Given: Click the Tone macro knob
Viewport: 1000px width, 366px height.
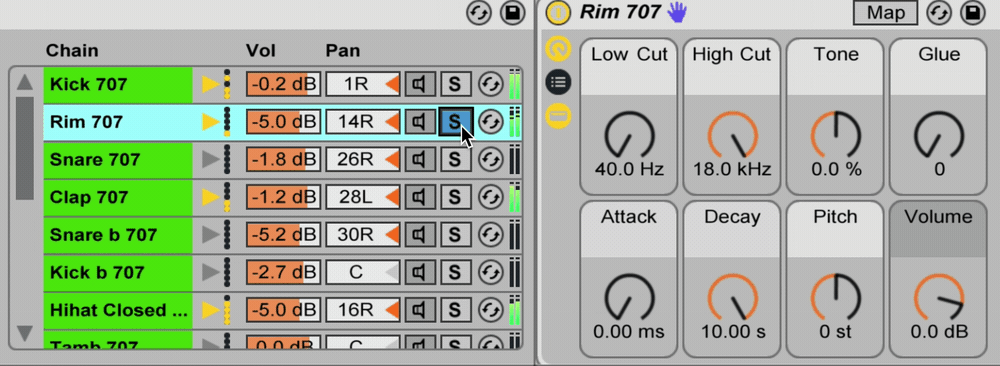Looking at the screenshot, I should (x=835, y=135).
